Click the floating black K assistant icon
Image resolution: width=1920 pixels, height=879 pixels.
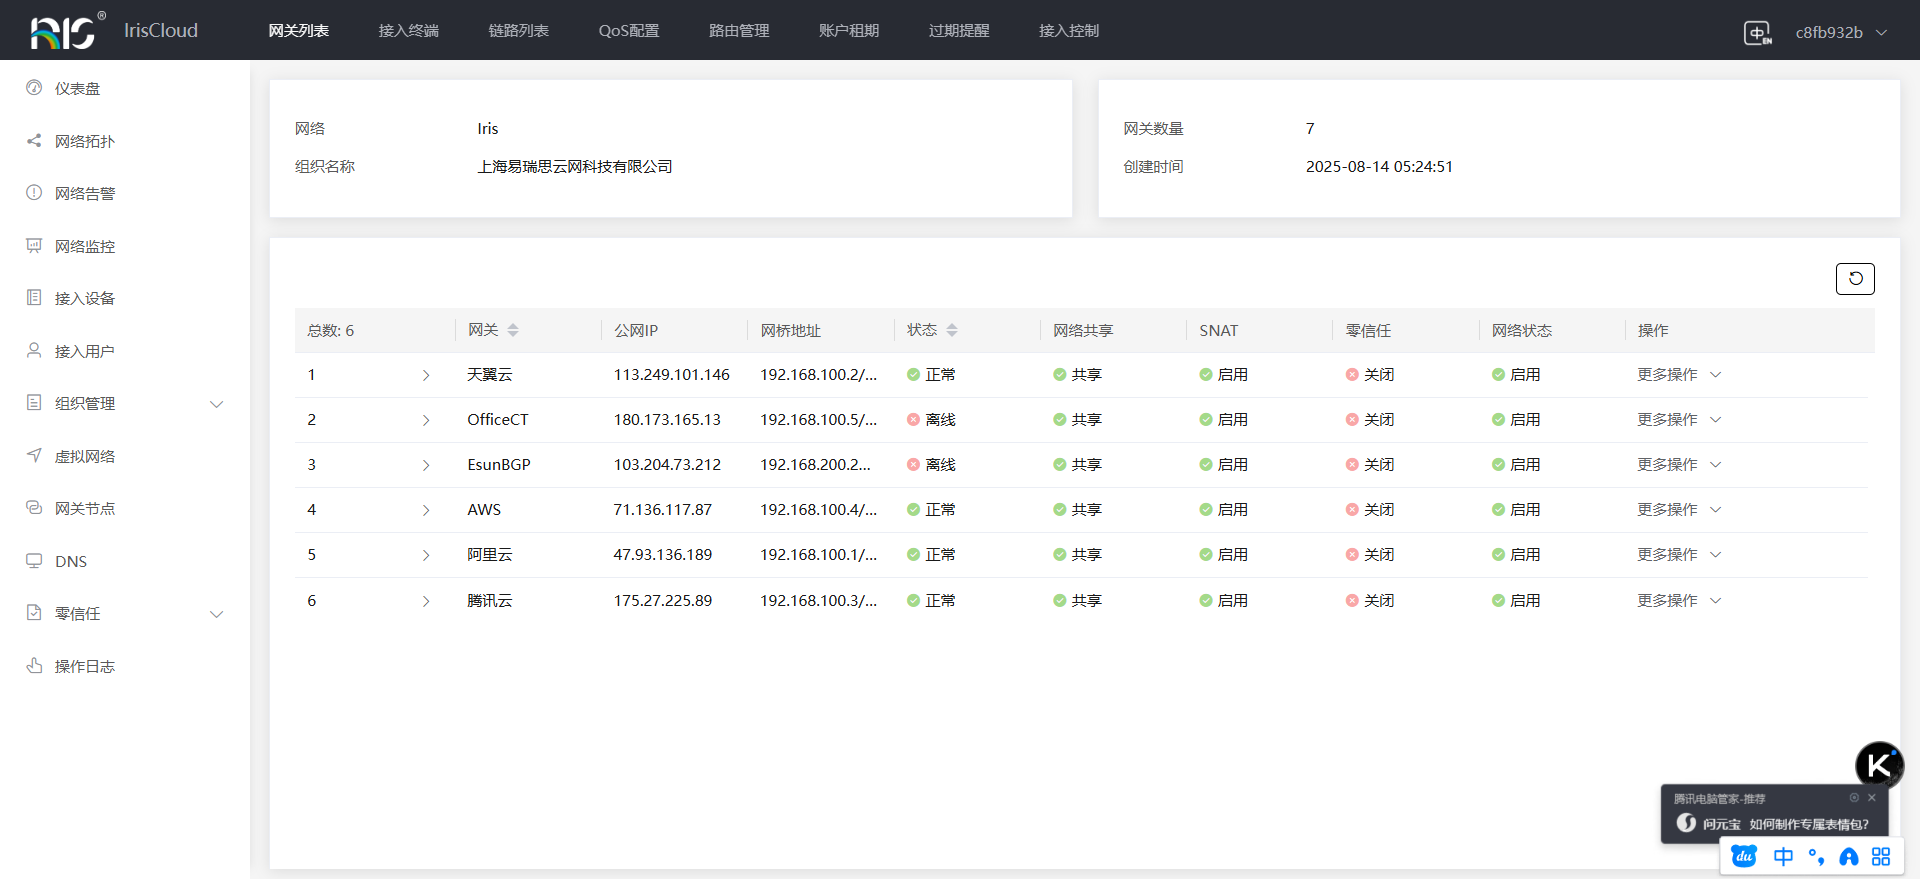pyautogui.click(x=1879, y=766)
